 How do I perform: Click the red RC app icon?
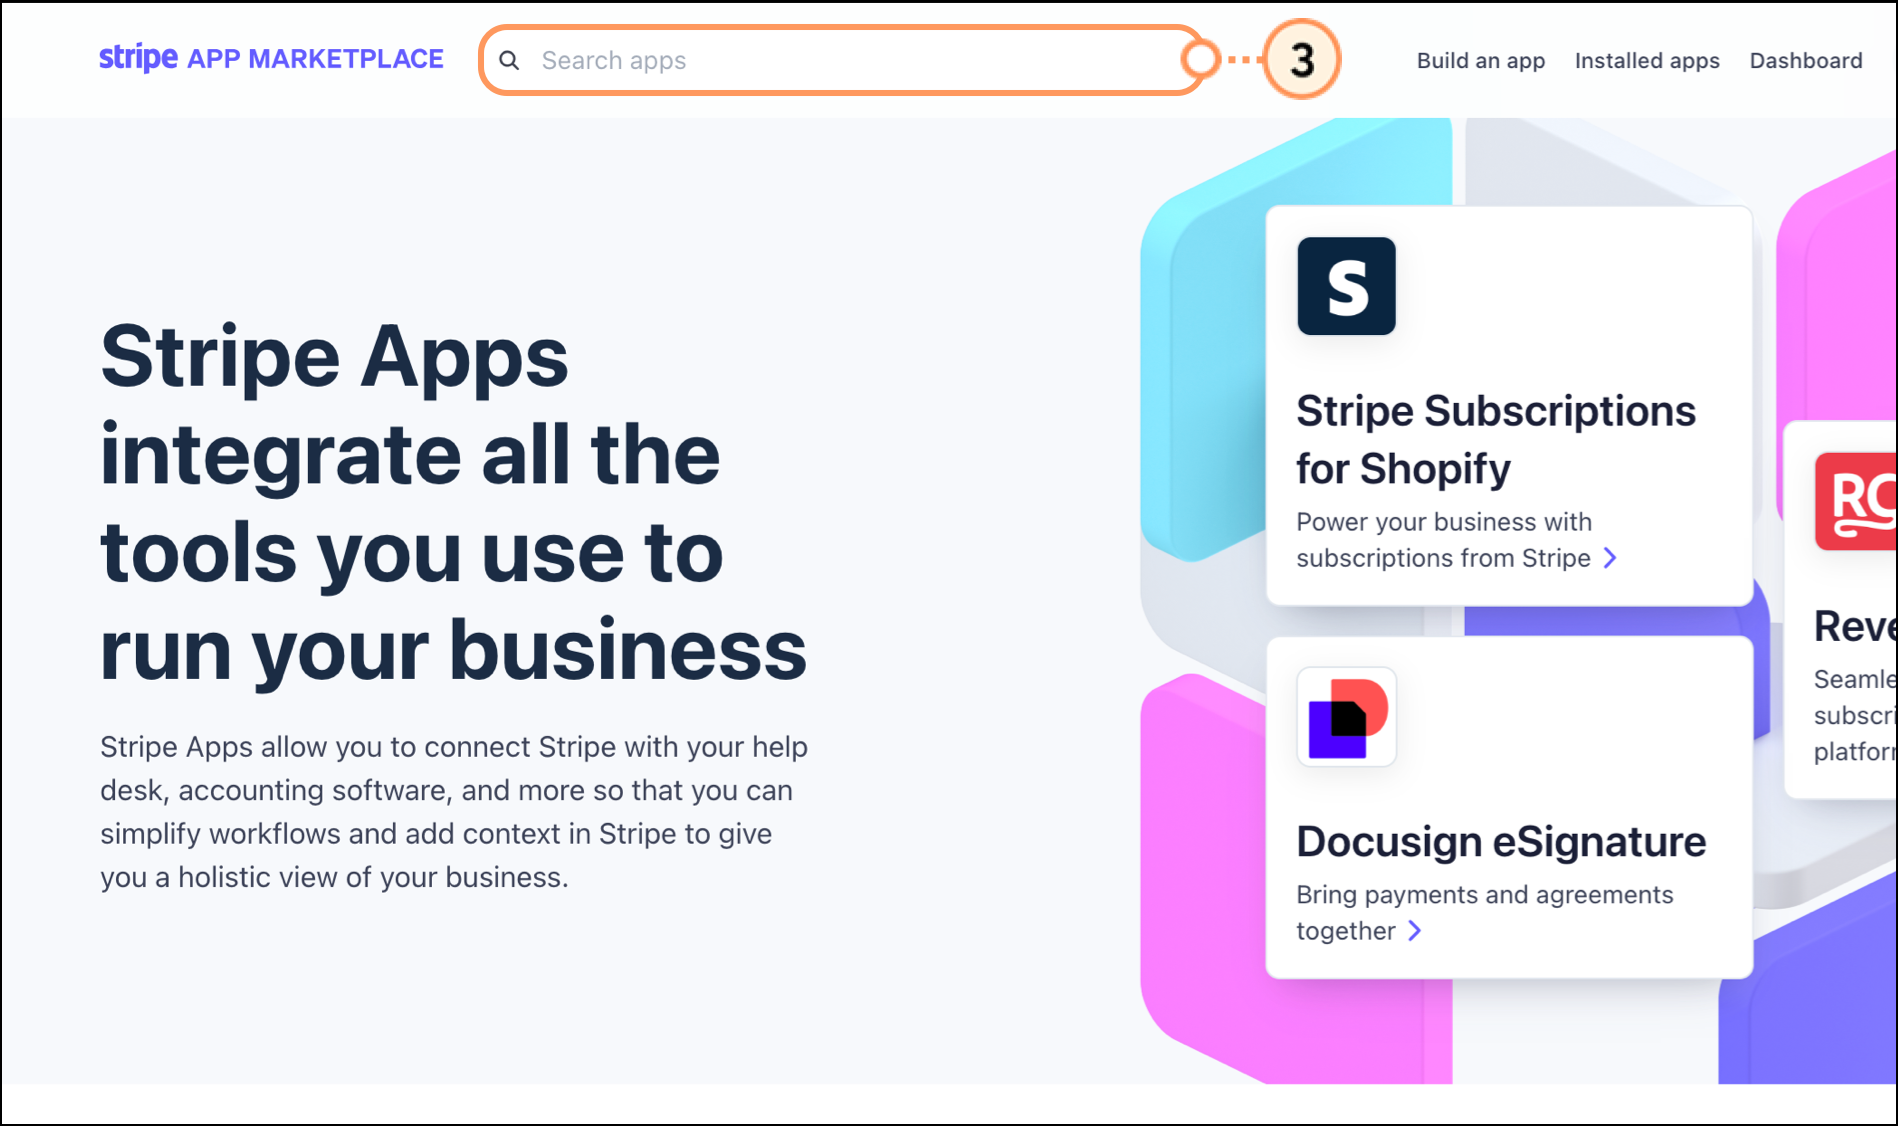(1855, 501)
